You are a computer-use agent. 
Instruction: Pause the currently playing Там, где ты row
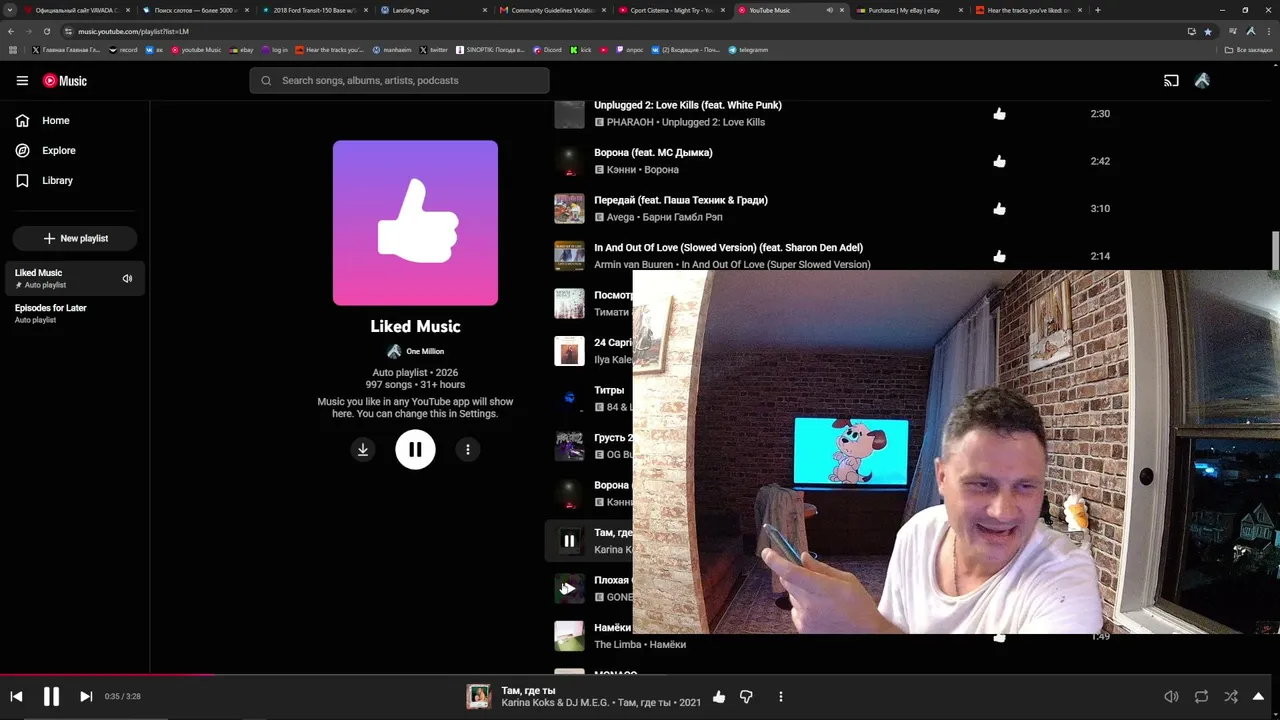pyautogui.click(x=569, y=541)
